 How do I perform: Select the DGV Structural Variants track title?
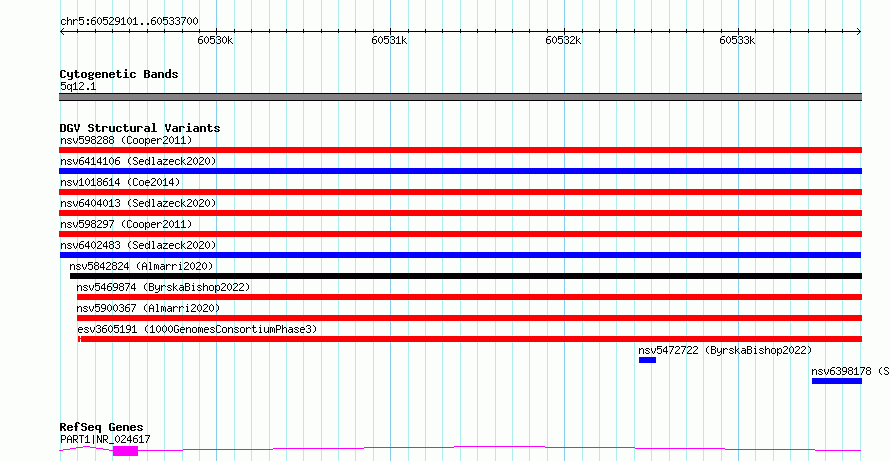(140, 128)
